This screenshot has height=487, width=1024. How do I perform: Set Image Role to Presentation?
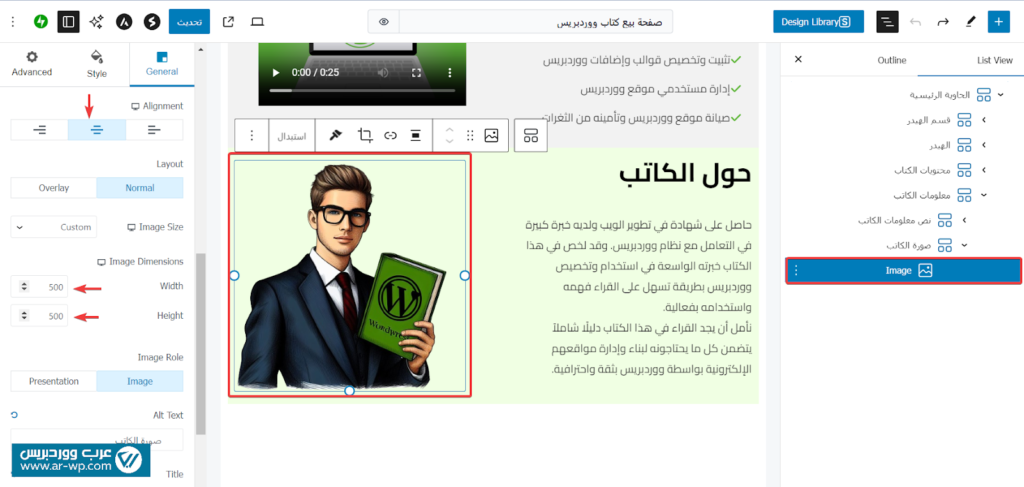[x=54, y=381]
